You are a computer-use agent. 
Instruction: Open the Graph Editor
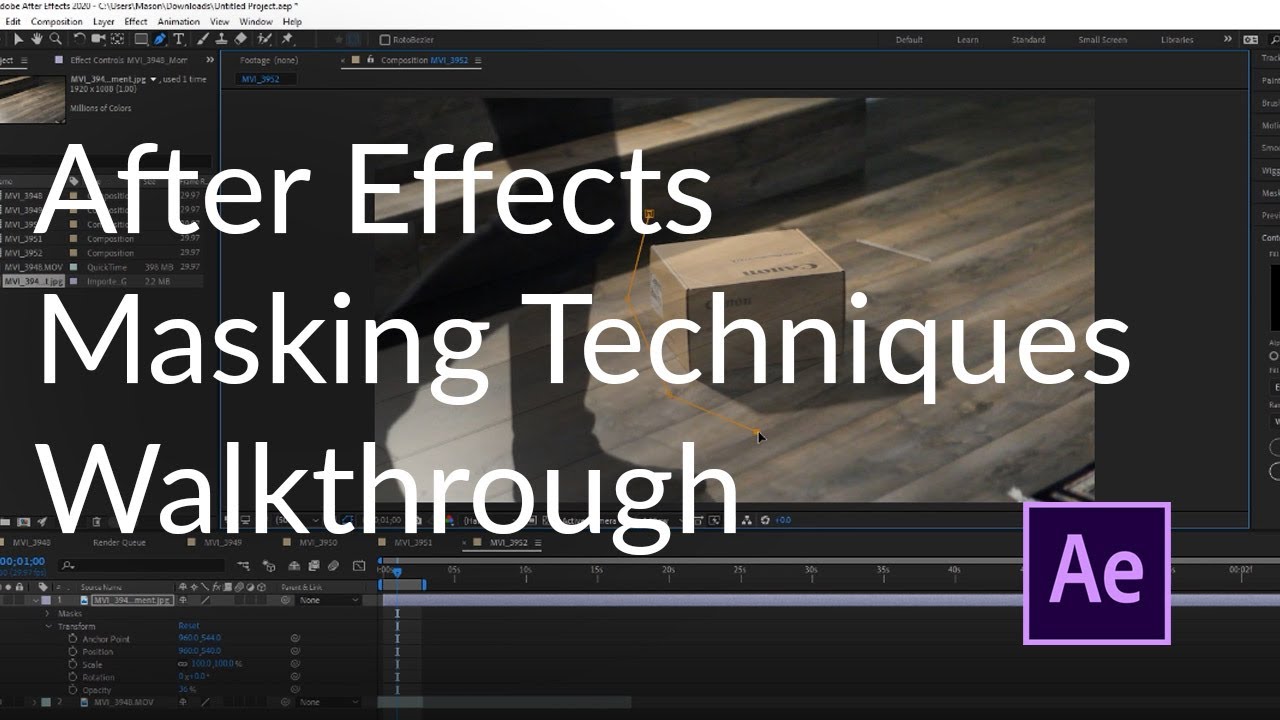click(x=359, y=566)
